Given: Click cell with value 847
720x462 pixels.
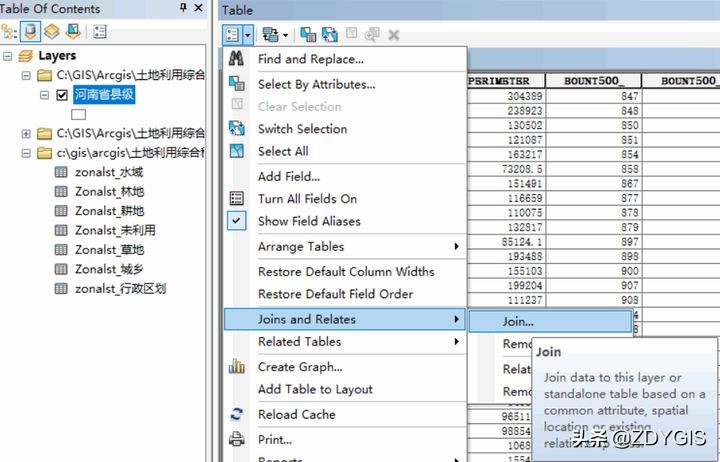Looking at the screenshot, I should 593,96.
